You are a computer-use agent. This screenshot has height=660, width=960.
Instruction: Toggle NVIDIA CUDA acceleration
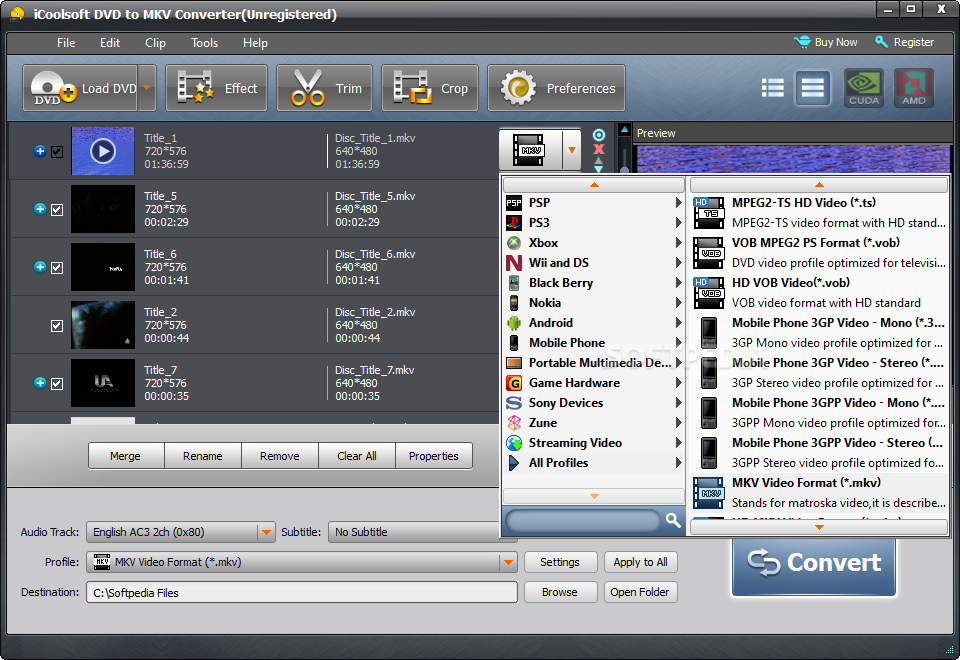tap(864, 88)
